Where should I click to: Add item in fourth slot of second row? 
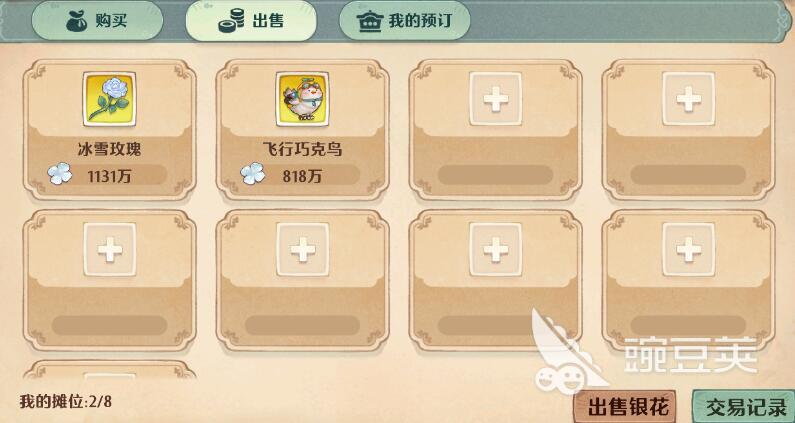click(689, 250)
